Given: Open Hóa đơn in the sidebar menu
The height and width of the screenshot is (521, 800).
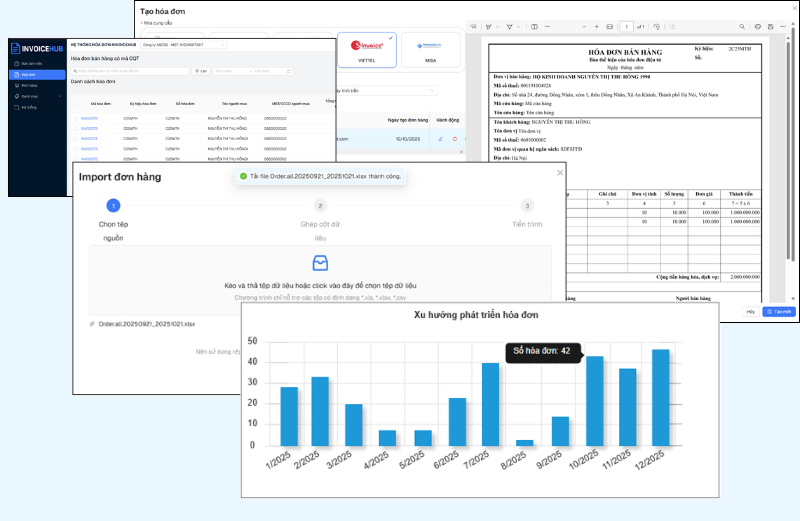Looking at the screenshot, I should click(29, 73).
